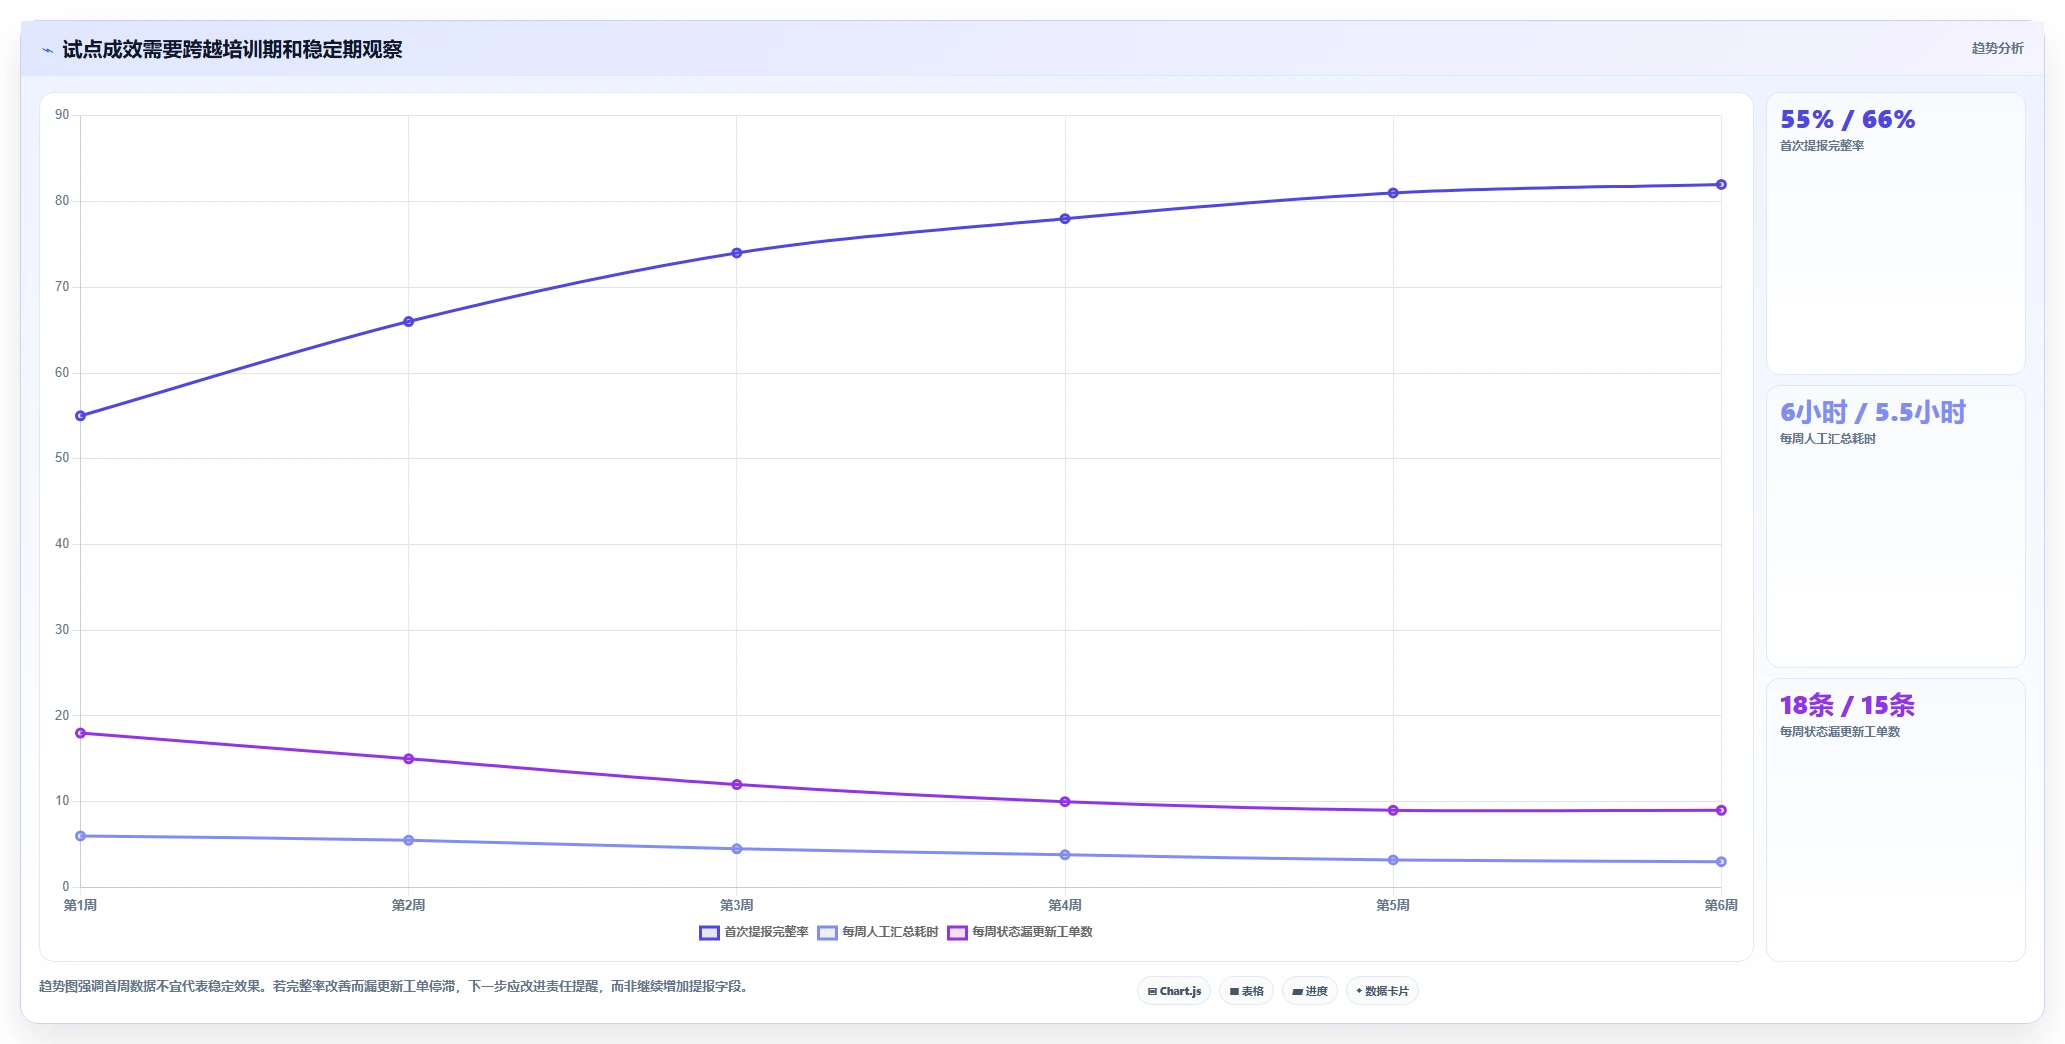Viewport: 2065px width, 1044px height.
Task: Select the 趋势分析 label in the header
Action: (x=1997, y=48)
